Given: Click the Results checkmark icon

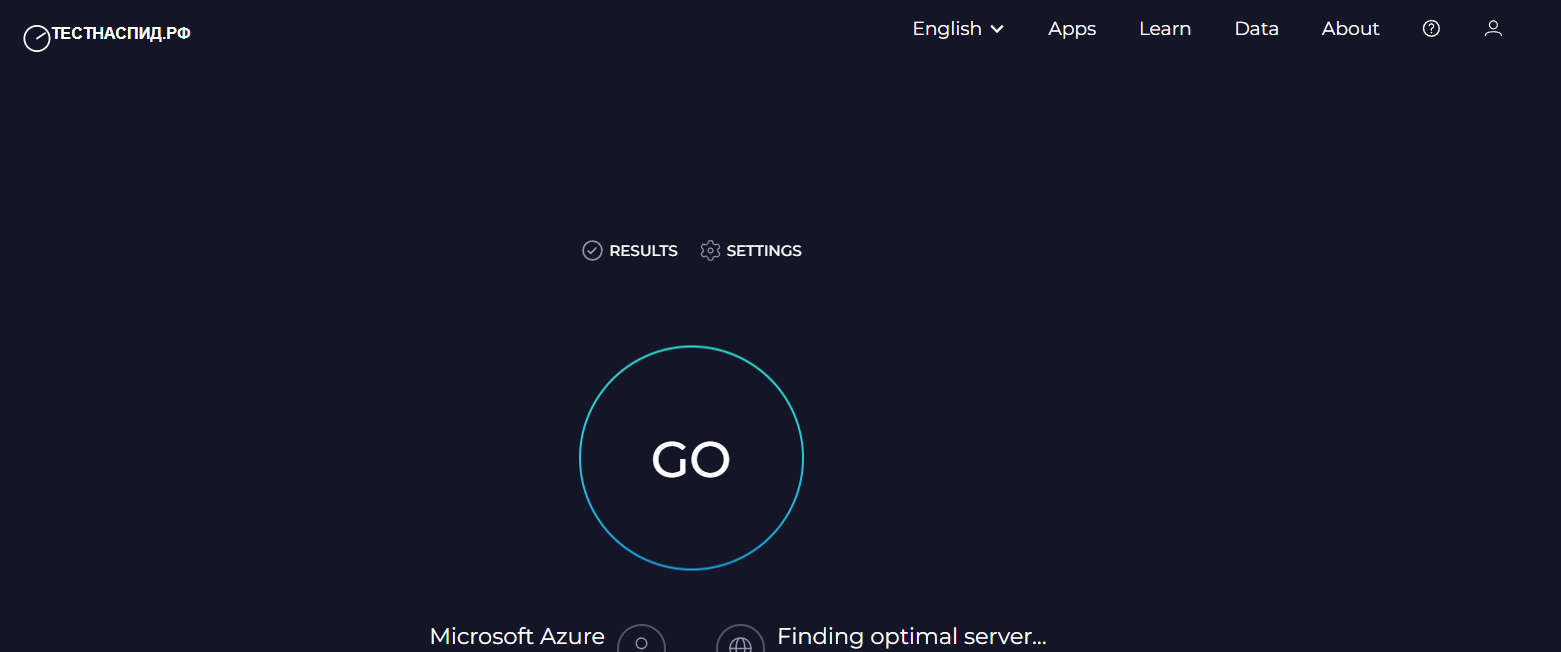Looking at the screenshot, I should coord(592,251).
